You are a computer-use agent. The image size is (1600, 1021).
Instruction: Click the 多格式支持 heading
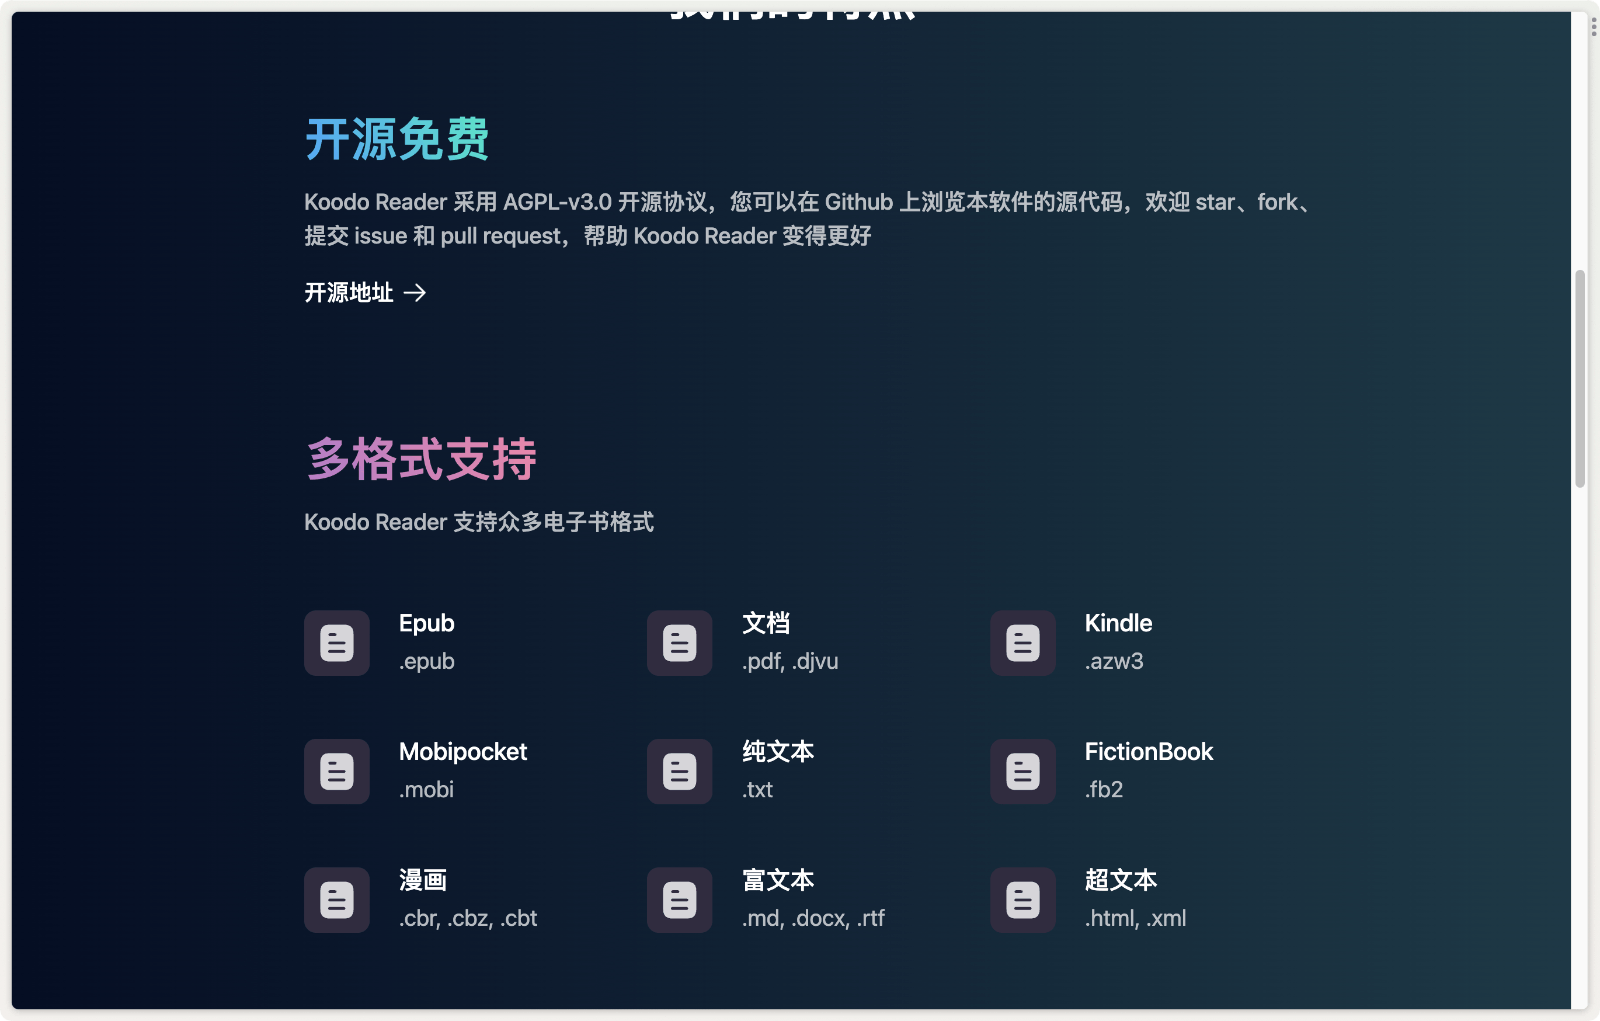[x=420, y=459]
